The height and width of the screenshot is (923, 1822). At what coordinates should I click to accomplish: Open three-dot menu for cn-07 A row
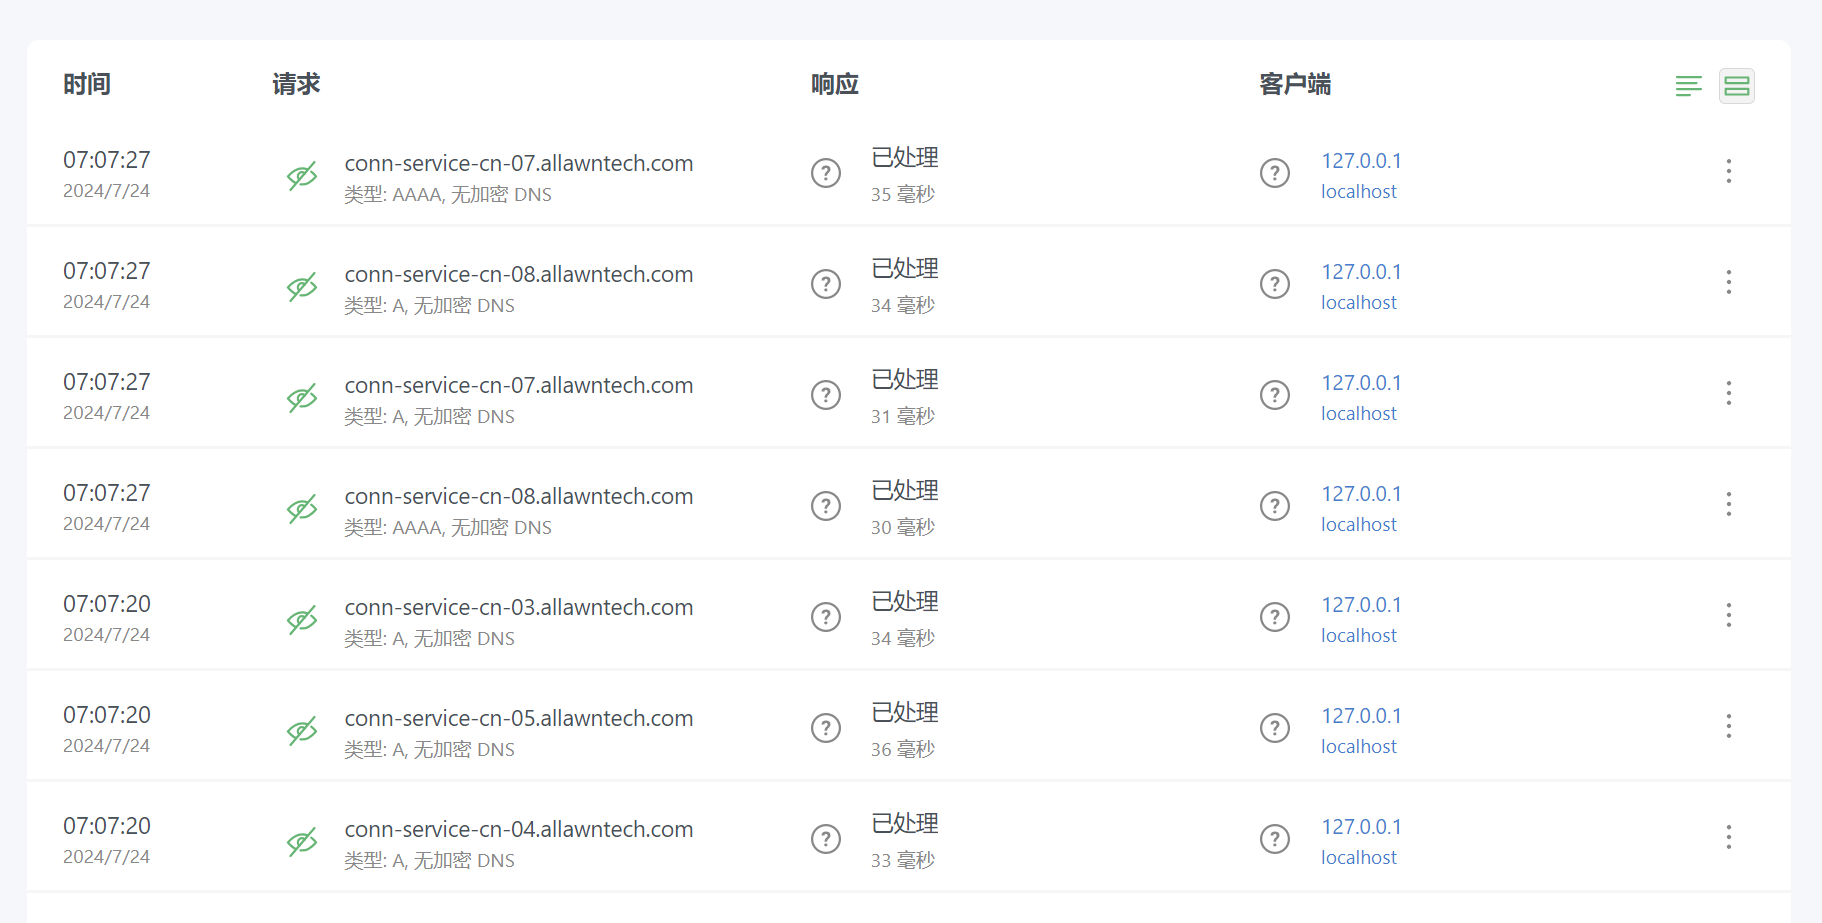pyautogui.click(x=1729, y=393)
